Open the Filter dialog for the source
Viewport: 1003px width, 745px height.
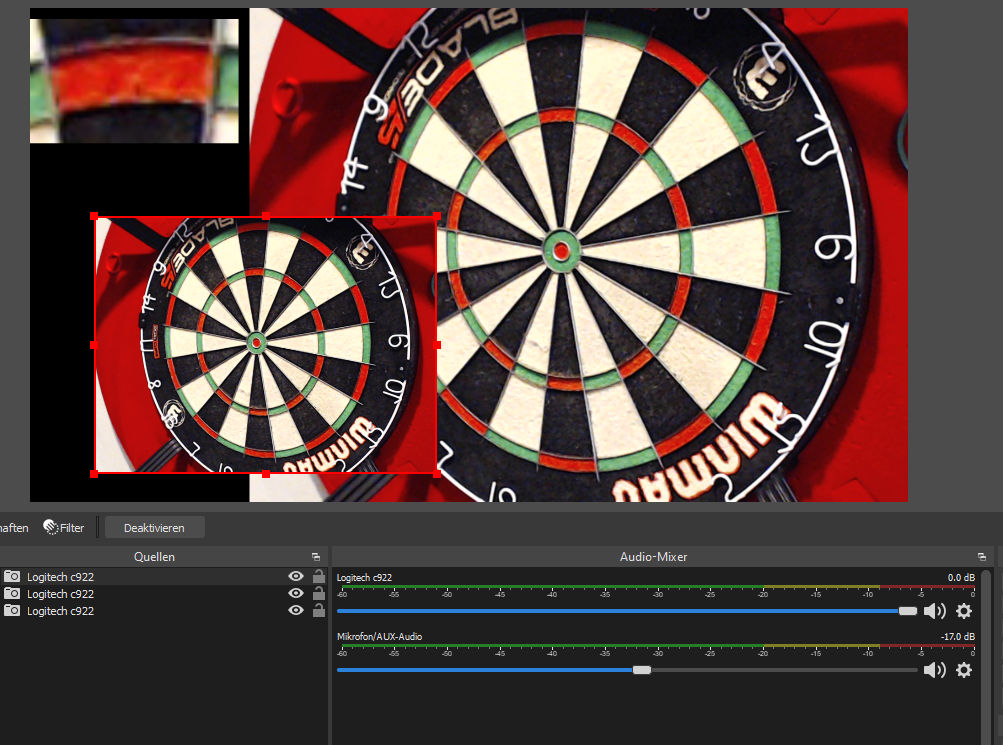pyautogui.click(x=64, y=527)
